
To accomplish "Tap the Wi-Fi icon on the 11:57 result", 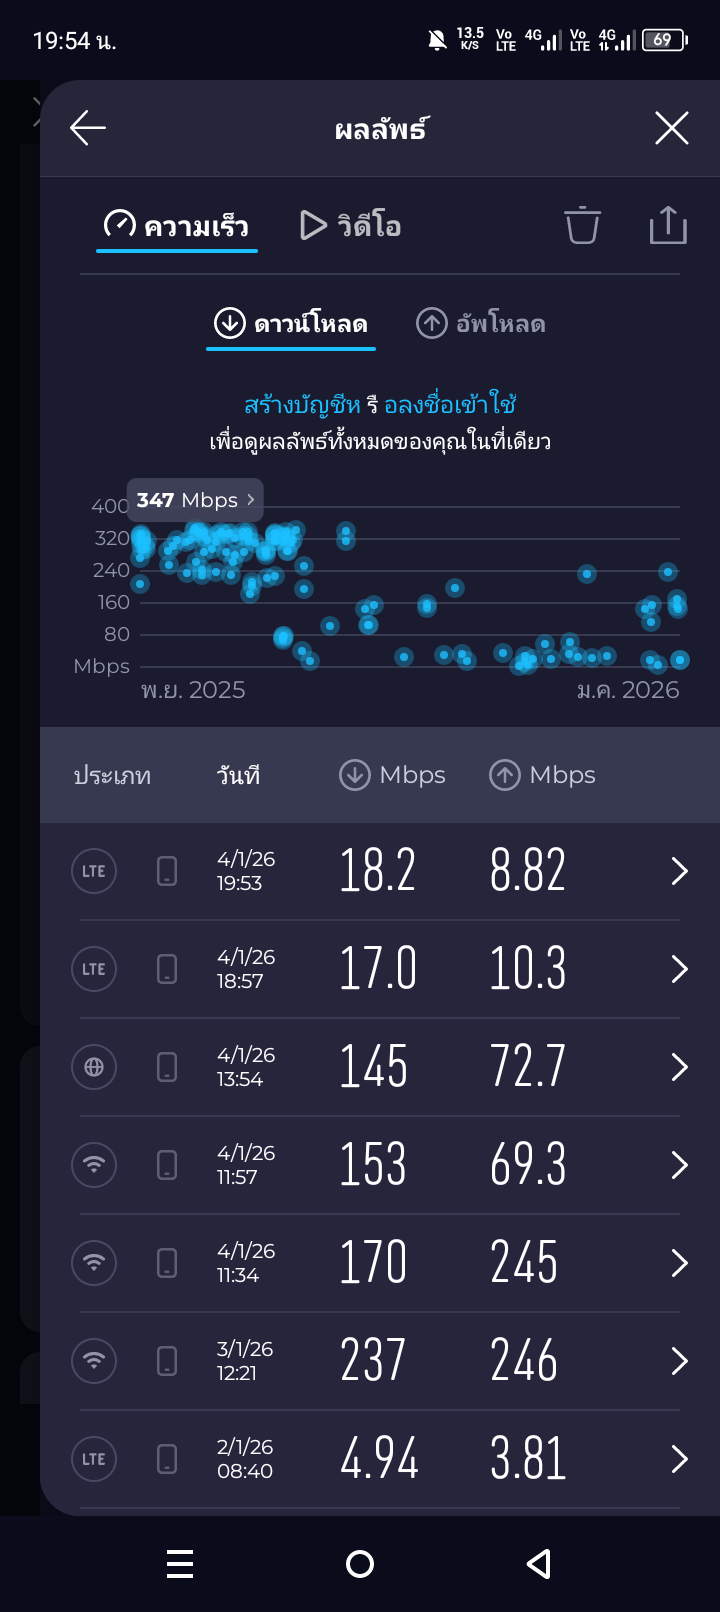I will [94, 1165].
